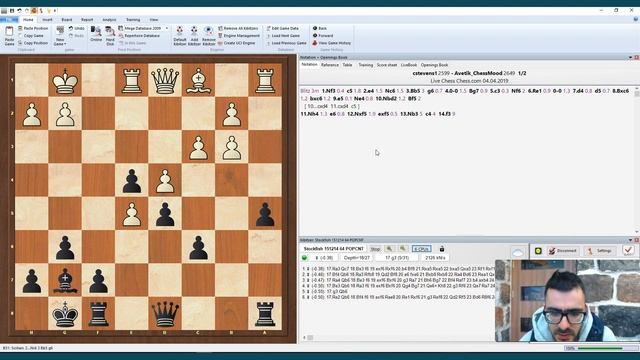640x360 pixels.
Task: Open the Kibitzer pane menu arrow
Action: [x=630, y=240]
